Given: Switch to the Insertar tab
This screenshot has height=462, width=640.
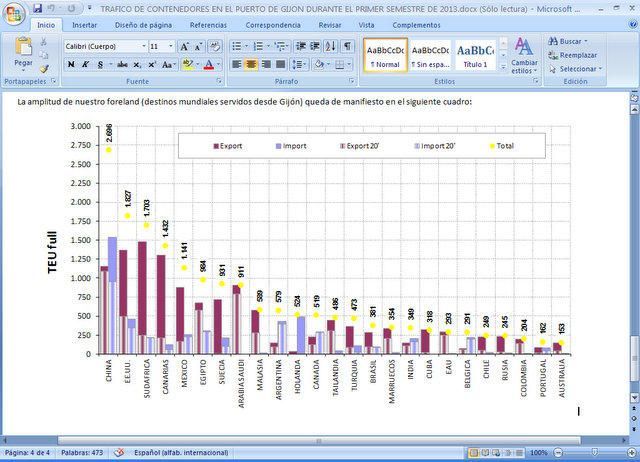Looking at the screenshot, I should tap(84, 25).
